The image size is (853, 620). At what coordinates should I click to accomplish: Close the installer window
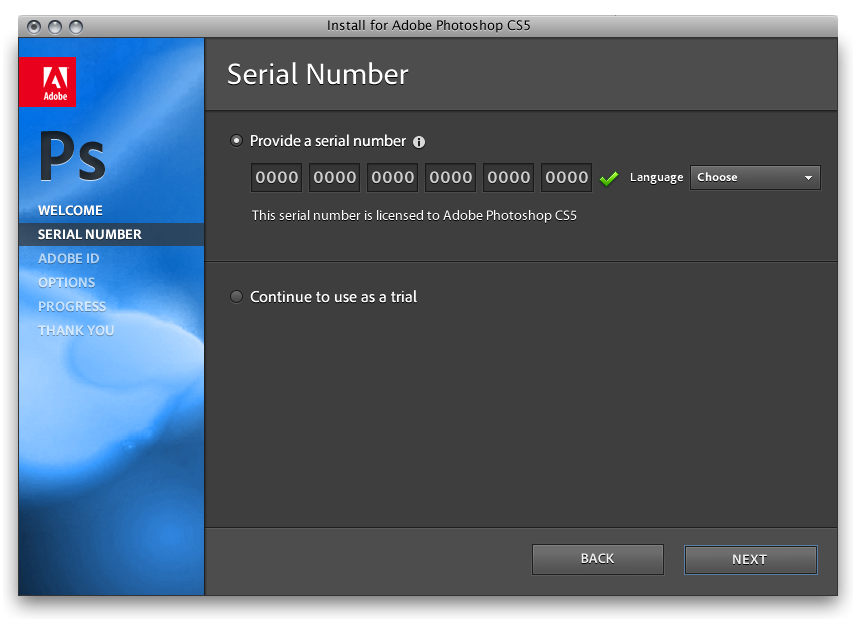34,26
